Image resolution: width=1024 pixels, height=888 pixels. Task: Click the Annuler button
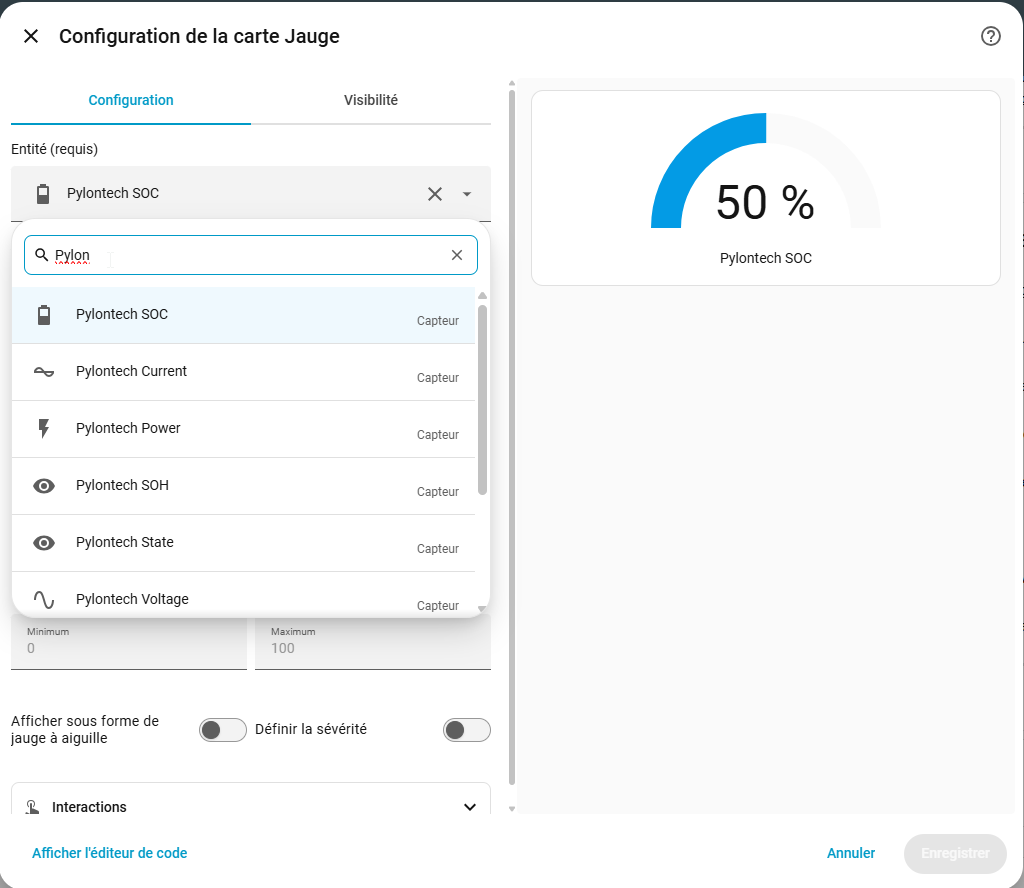[x=851, y=853]
